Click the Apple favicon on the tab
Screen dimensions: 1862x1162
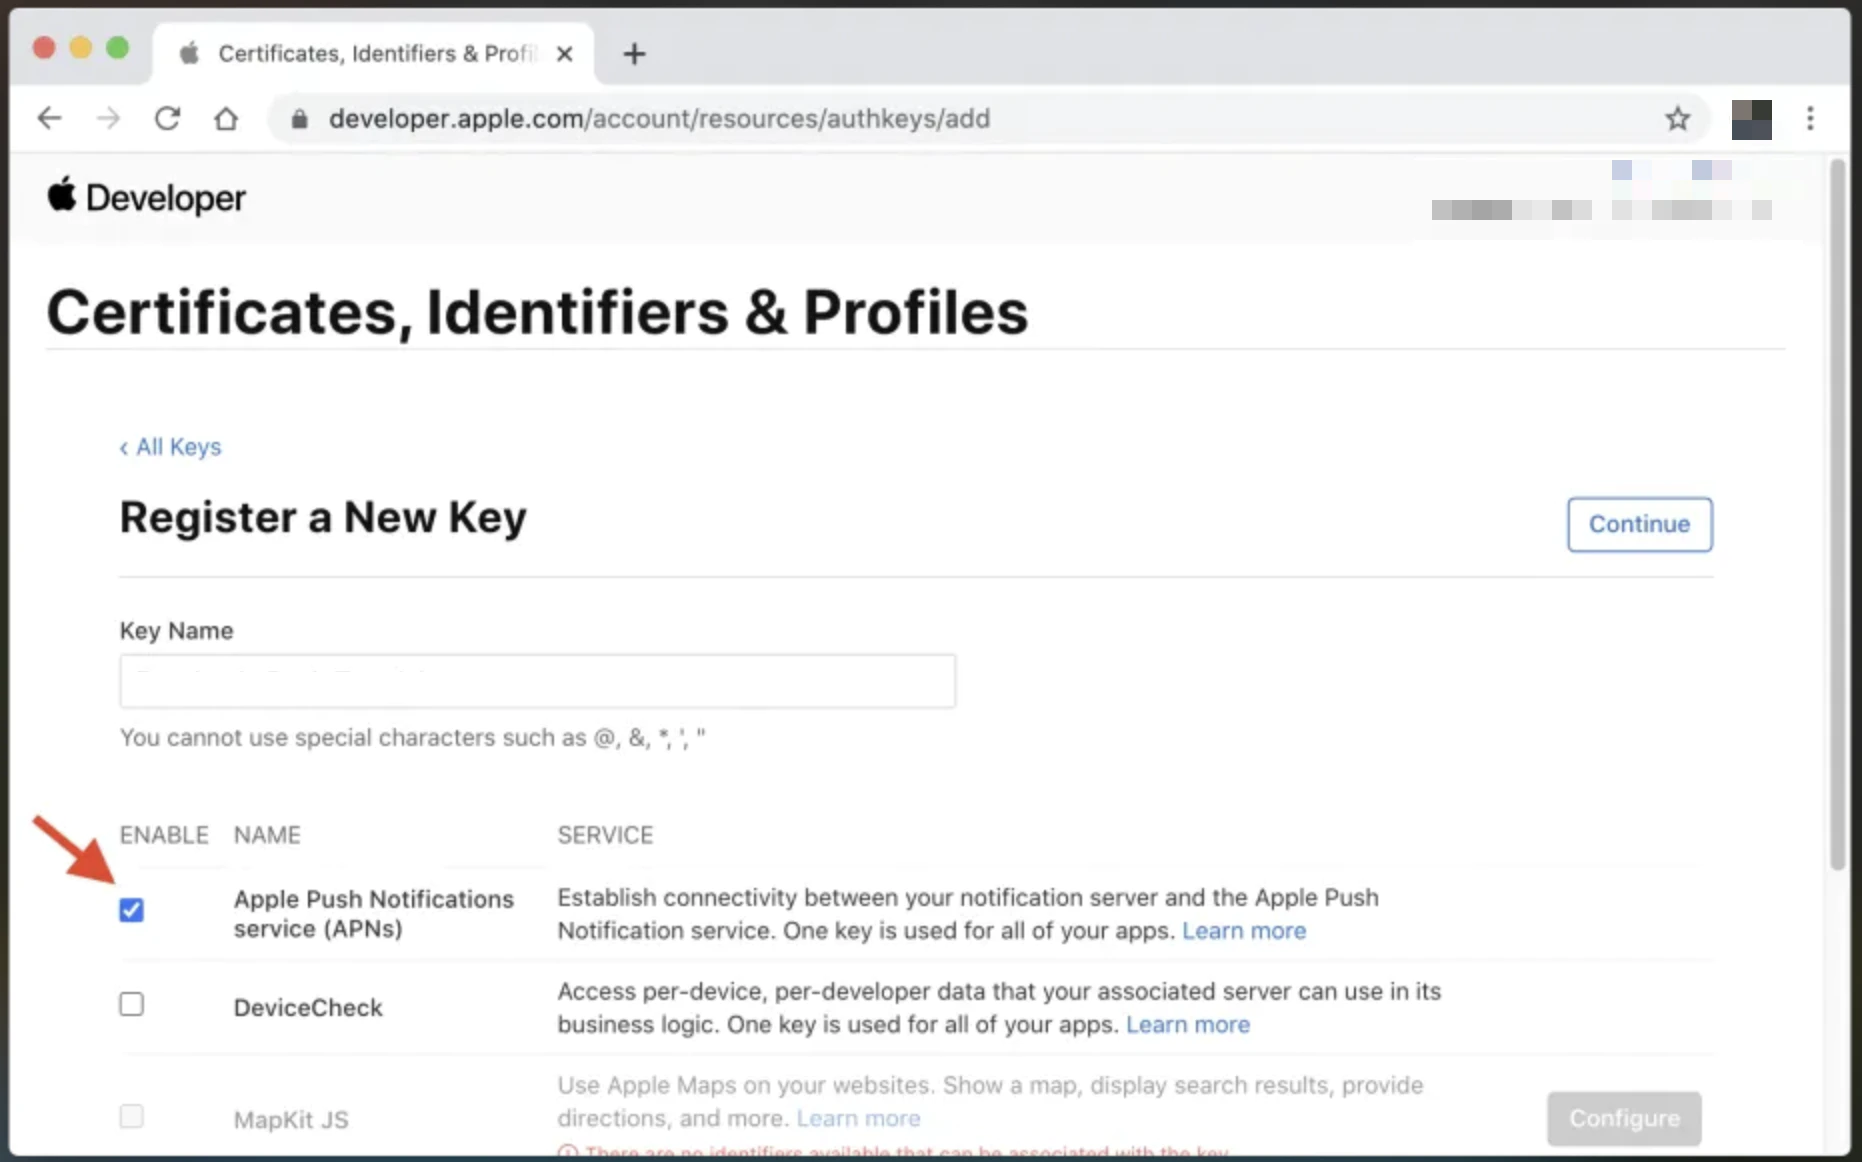pyautogui.click(x=189, y=54)
